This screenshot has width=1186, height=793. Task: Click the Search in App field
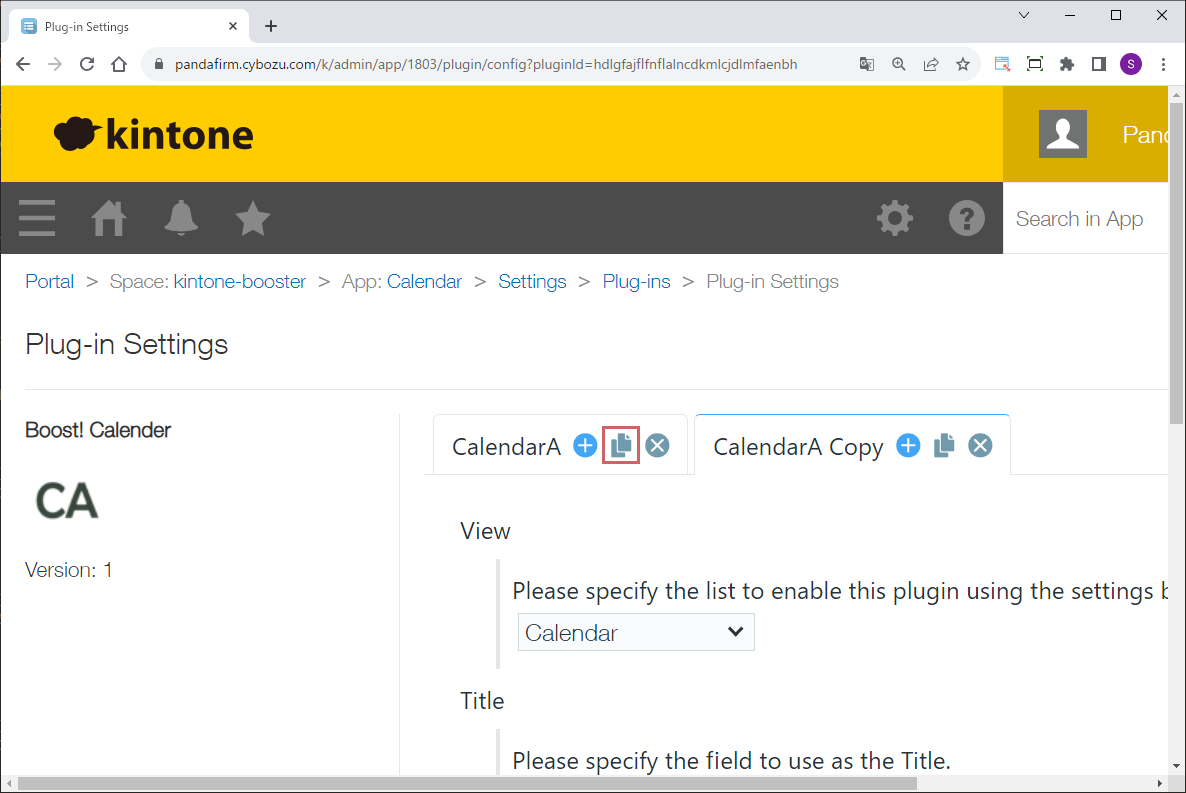coord(1085,219)
